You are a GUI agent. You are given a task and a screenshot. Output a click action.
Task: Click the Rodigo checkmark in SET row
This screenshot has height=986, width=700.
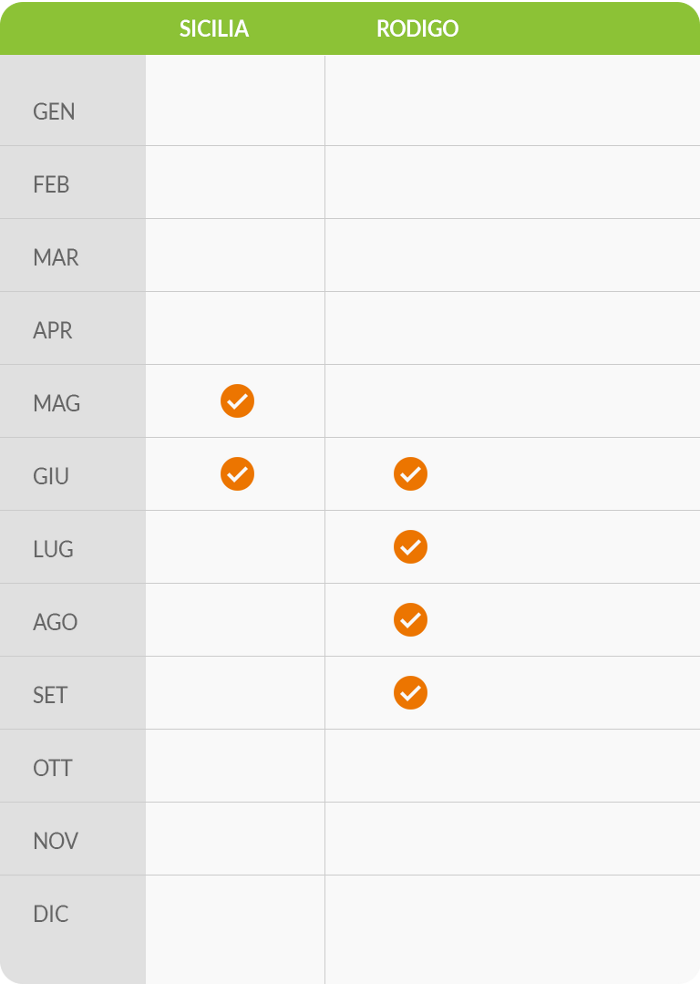point(411,692)
